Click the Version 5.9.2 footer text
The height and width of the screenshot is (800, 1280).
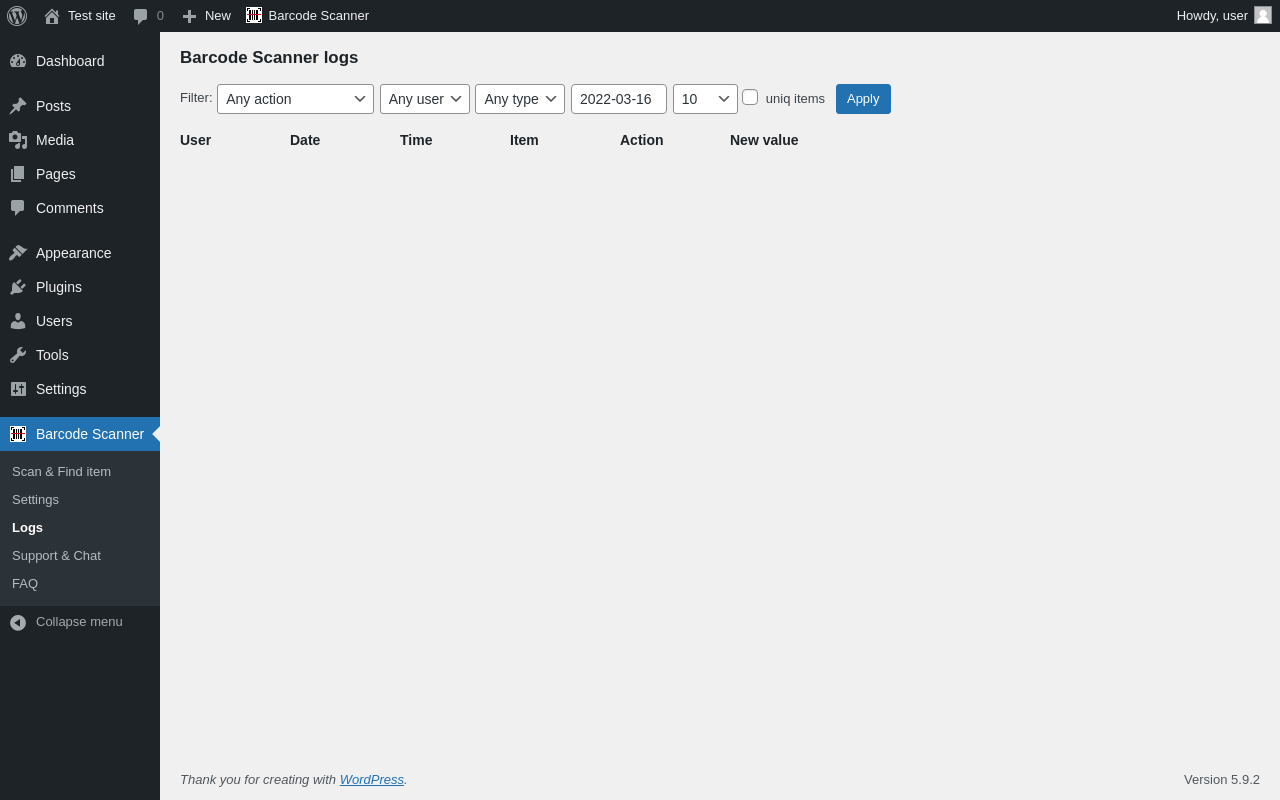(1222, 779)
